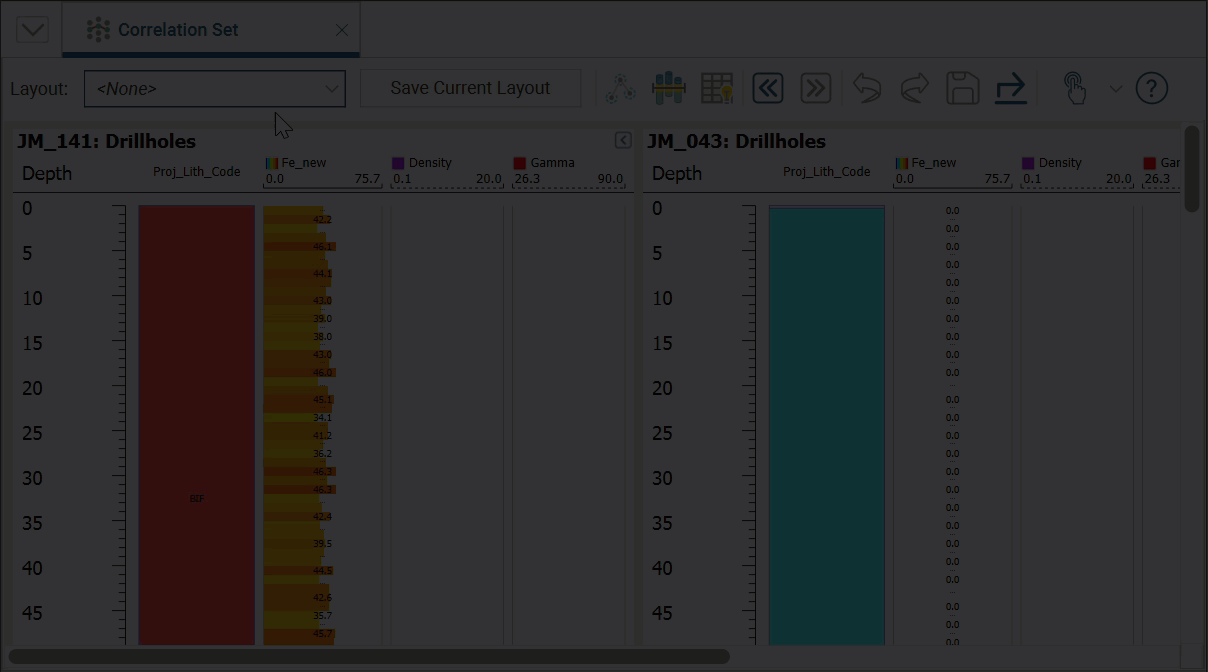1208x672 pixels.
Task: Open the Help question mark icon
Action: 1151,88
